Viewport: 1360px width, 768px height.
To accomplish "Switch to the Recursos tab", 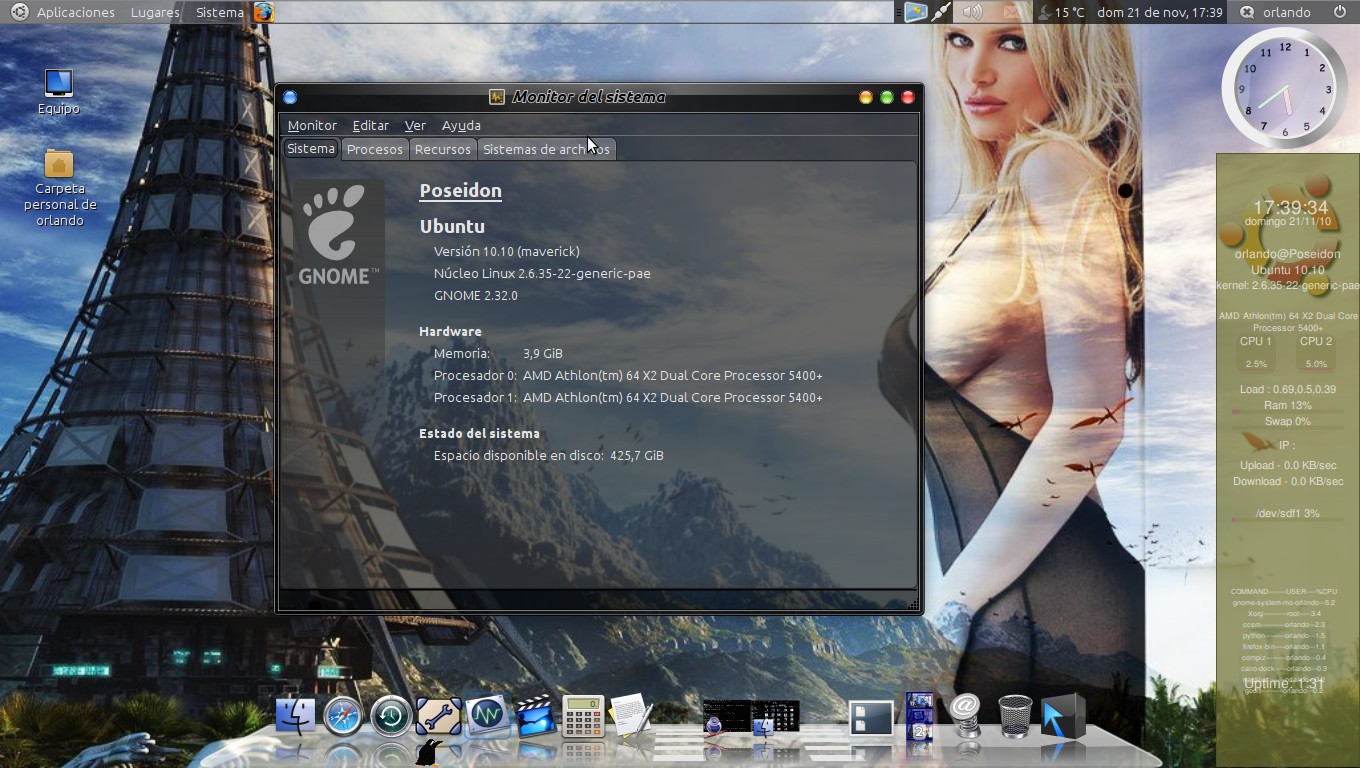I will 442,149.
